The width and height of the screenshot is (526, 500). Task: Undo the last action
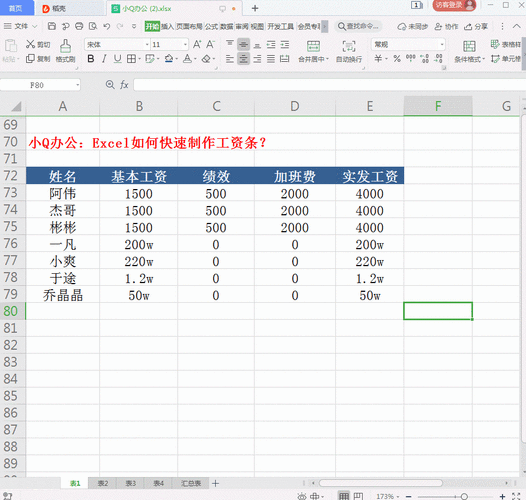pos(107,26)
